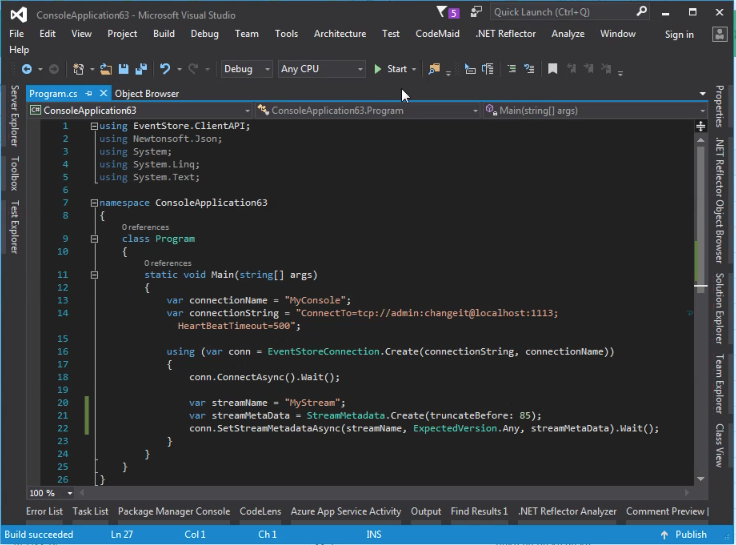Expand the Start button dropdown arrow
The image size is (736, 545).
pyautogui.click(x=414, y=69)
